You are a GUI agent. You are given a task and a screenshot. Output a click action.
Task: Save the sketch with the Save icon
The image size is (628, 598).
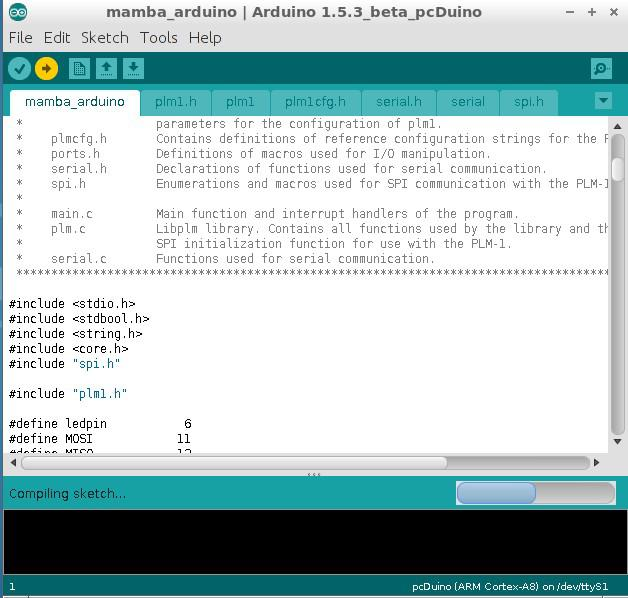133,68
